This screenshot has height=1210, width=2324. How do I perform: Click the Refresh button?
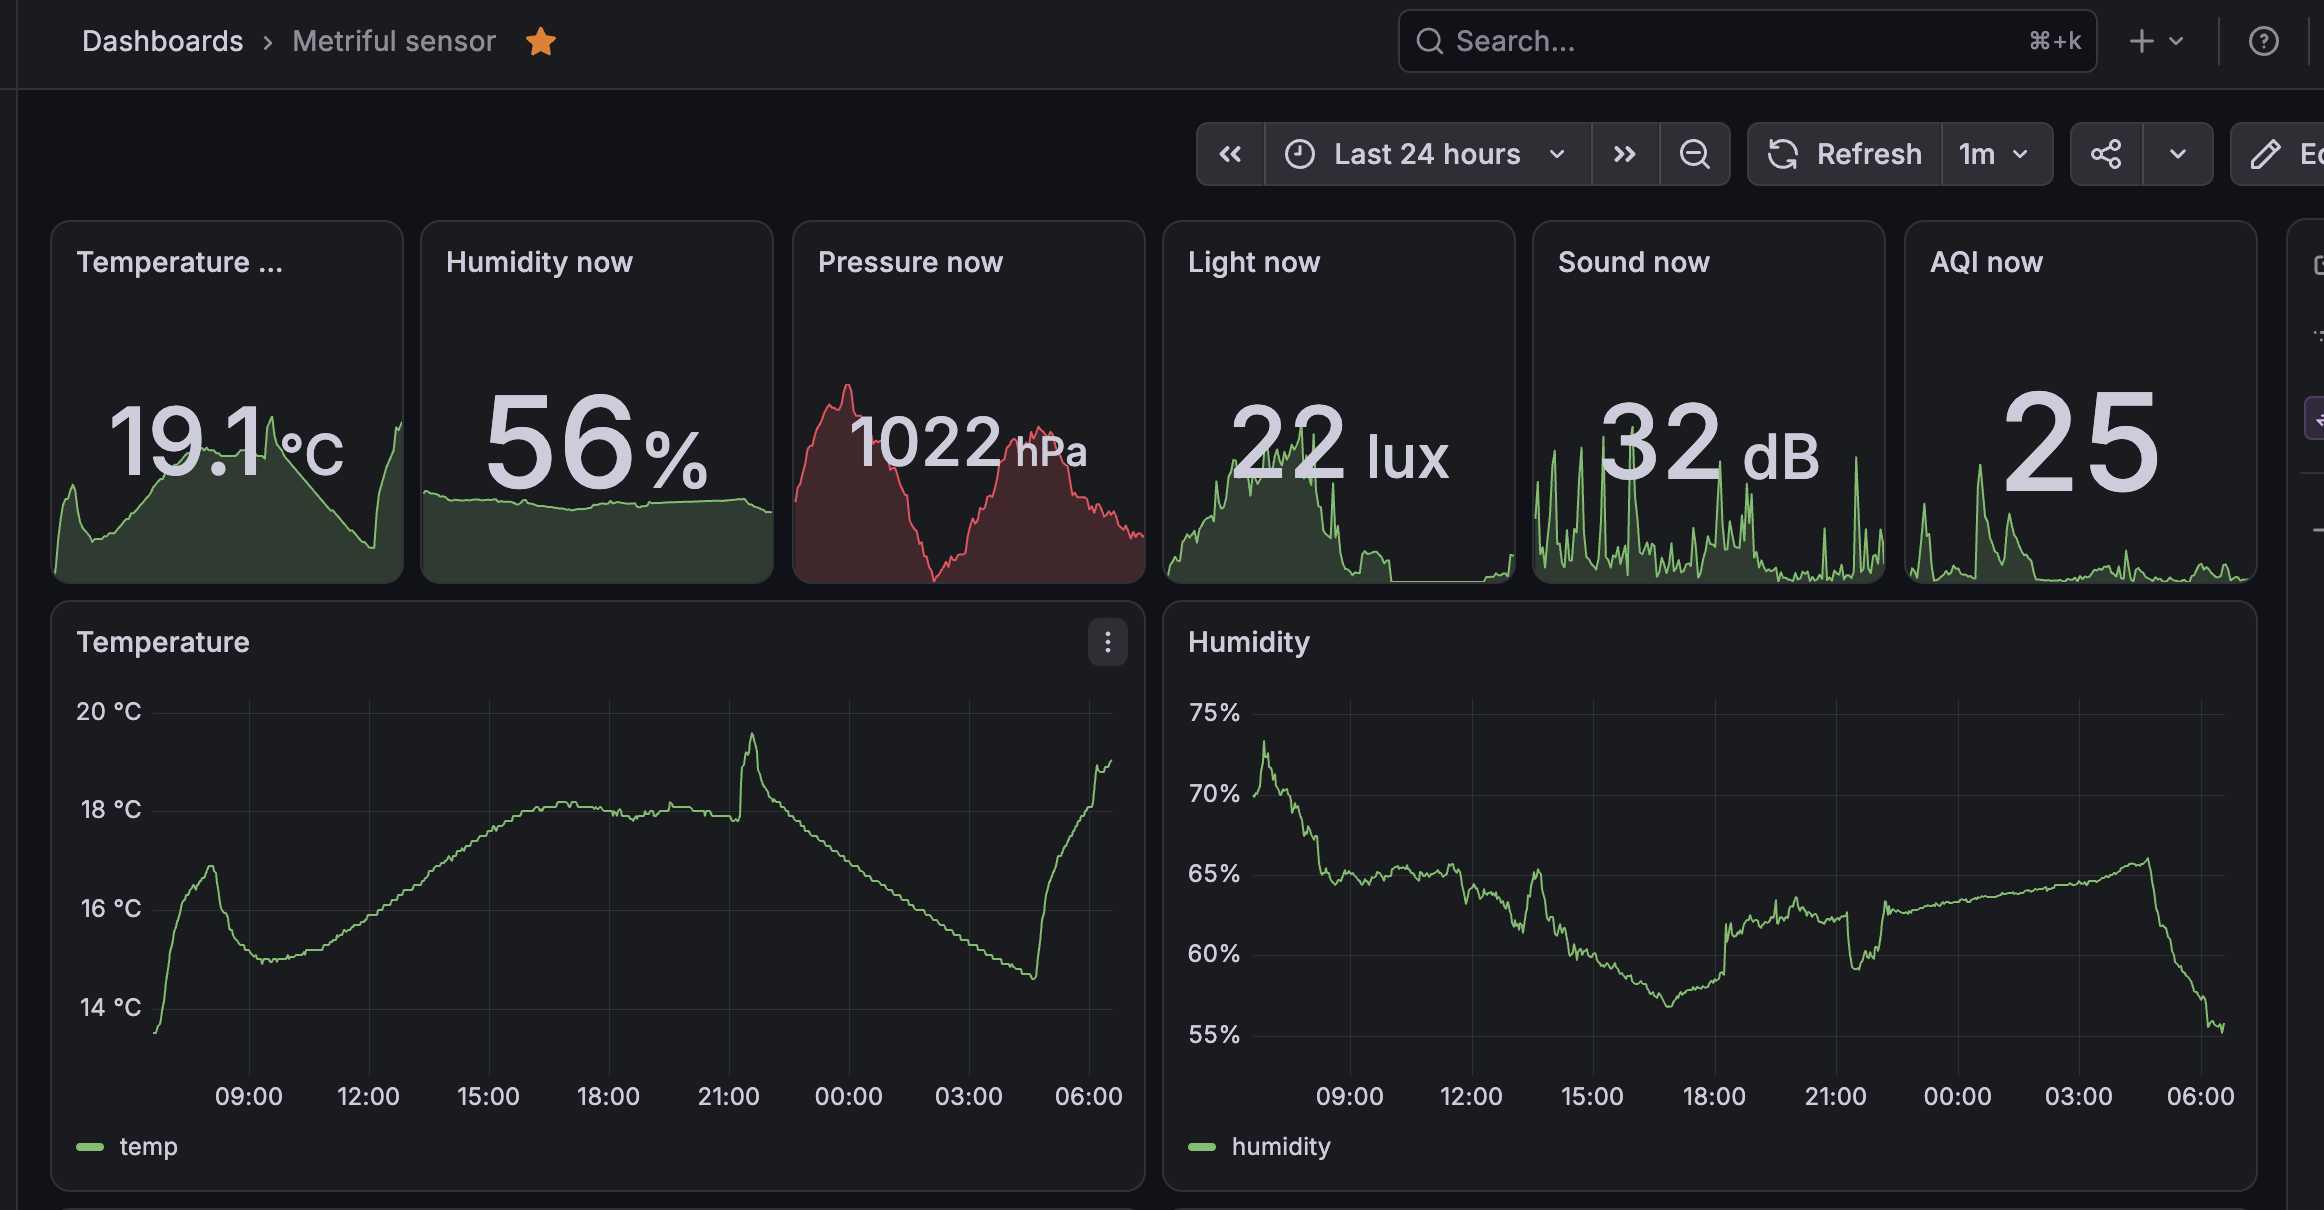click(1845, 154)
